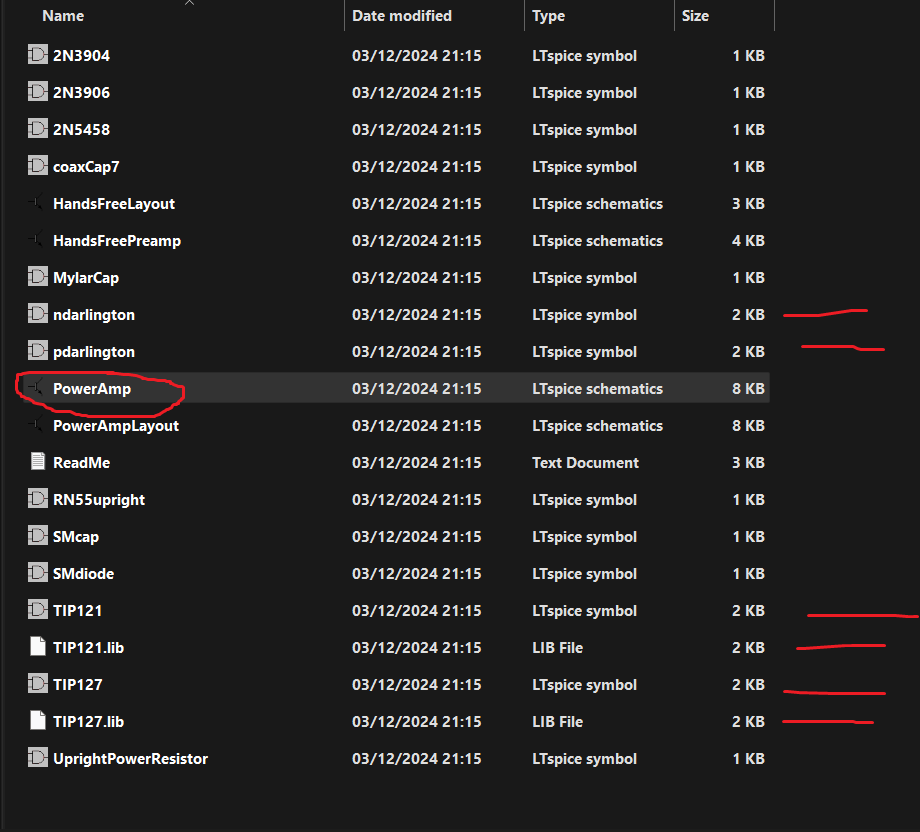Screen dimensions: 920x832
Task: Click LTspice symbol type of UprightPowerResistor
Action: 584,758
